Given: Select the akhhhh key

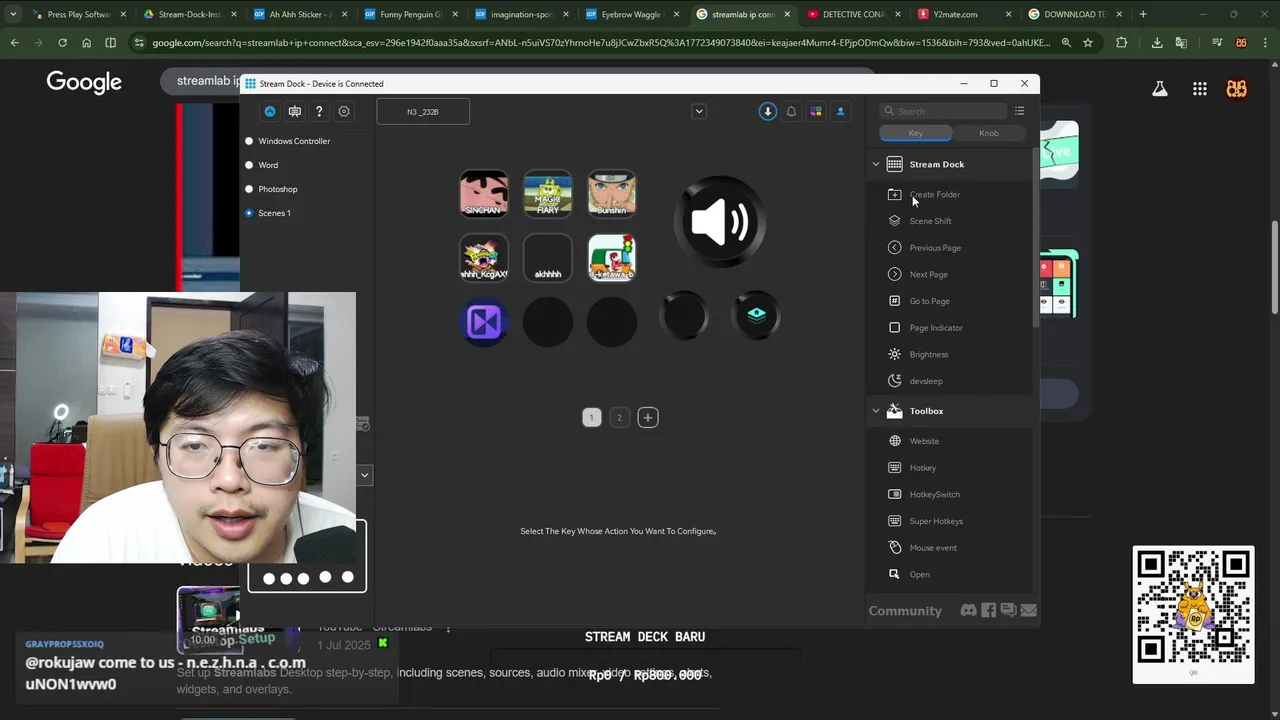Looking at the screenshot, I should 548,257.
